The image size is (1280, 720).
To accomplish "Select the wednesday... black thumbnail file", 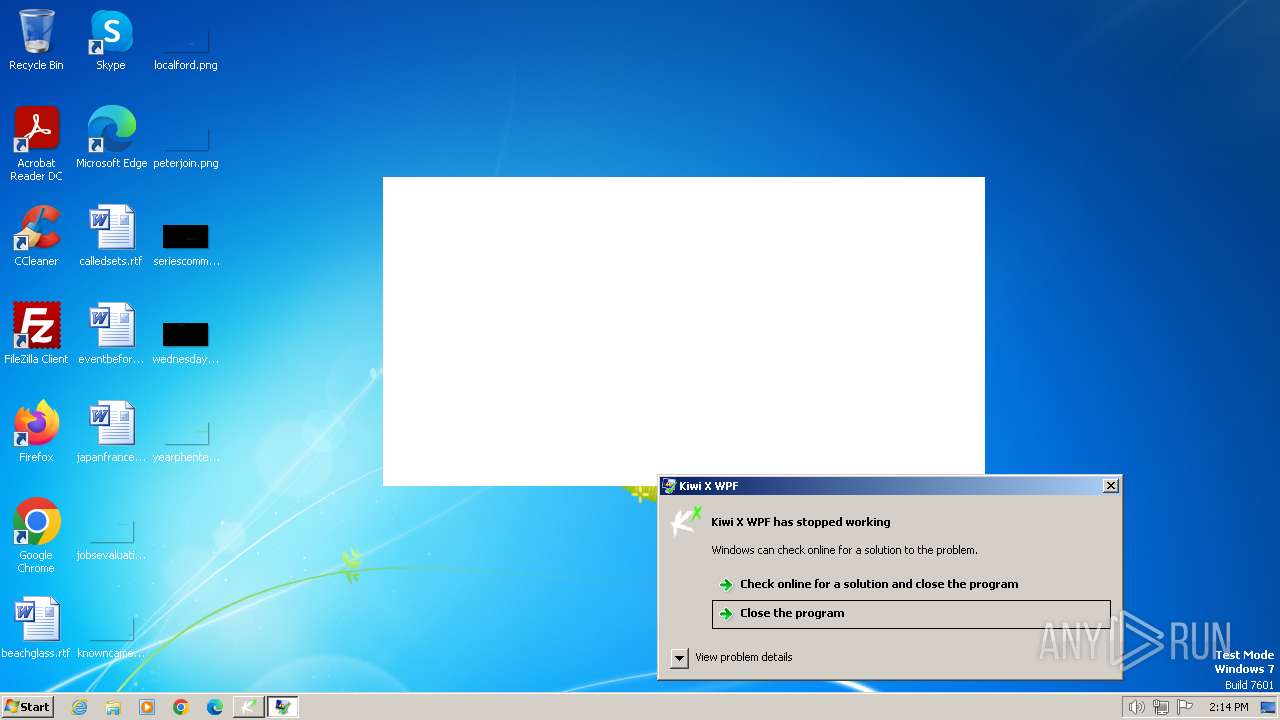I will pos(186,335).
